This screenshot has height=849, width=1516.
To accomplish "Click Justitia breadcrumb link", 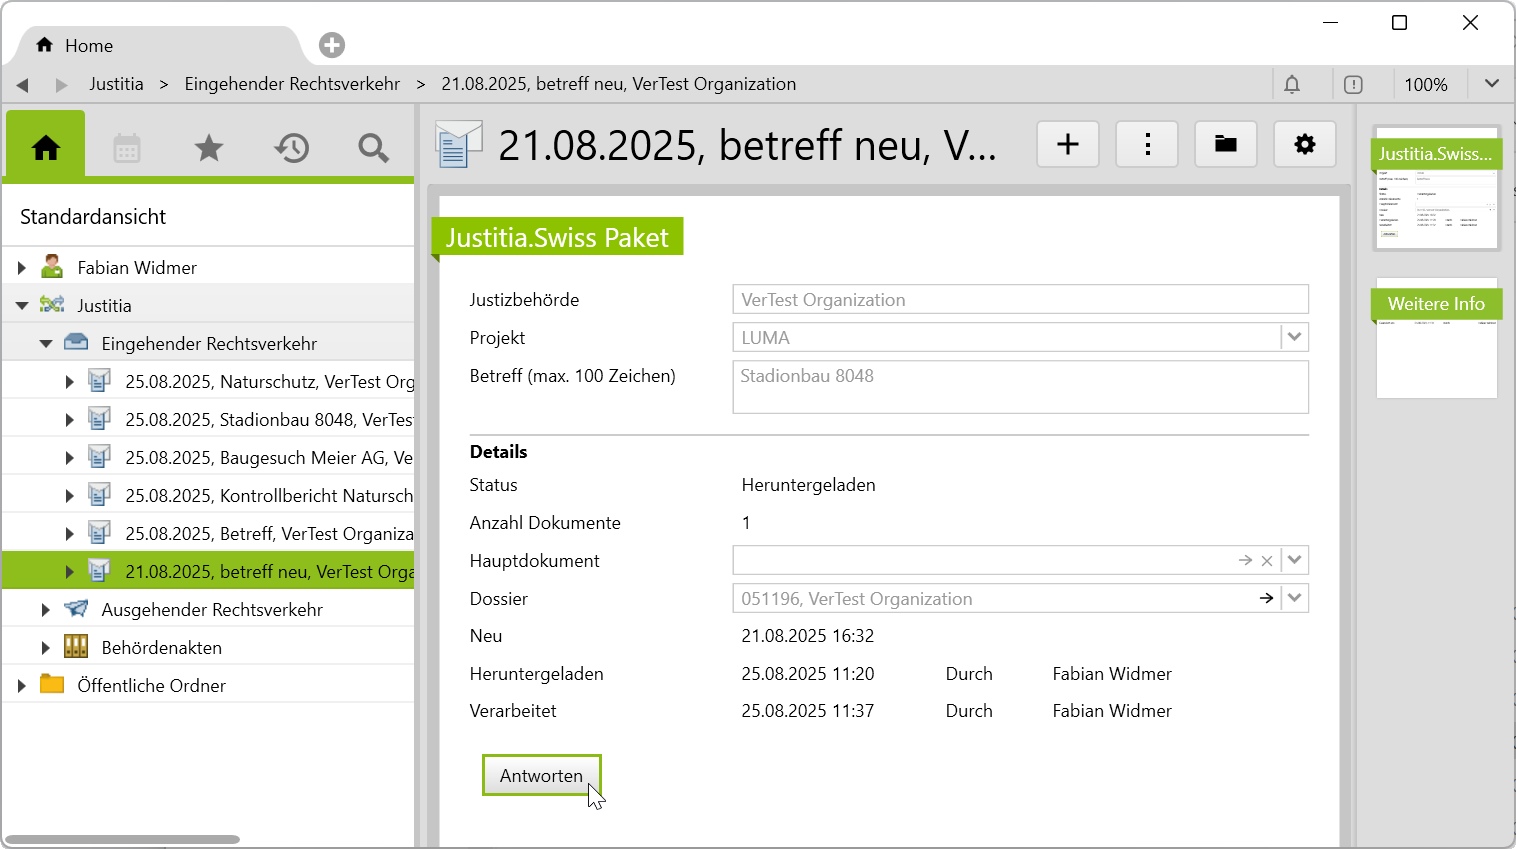I will tap(116, 84).
